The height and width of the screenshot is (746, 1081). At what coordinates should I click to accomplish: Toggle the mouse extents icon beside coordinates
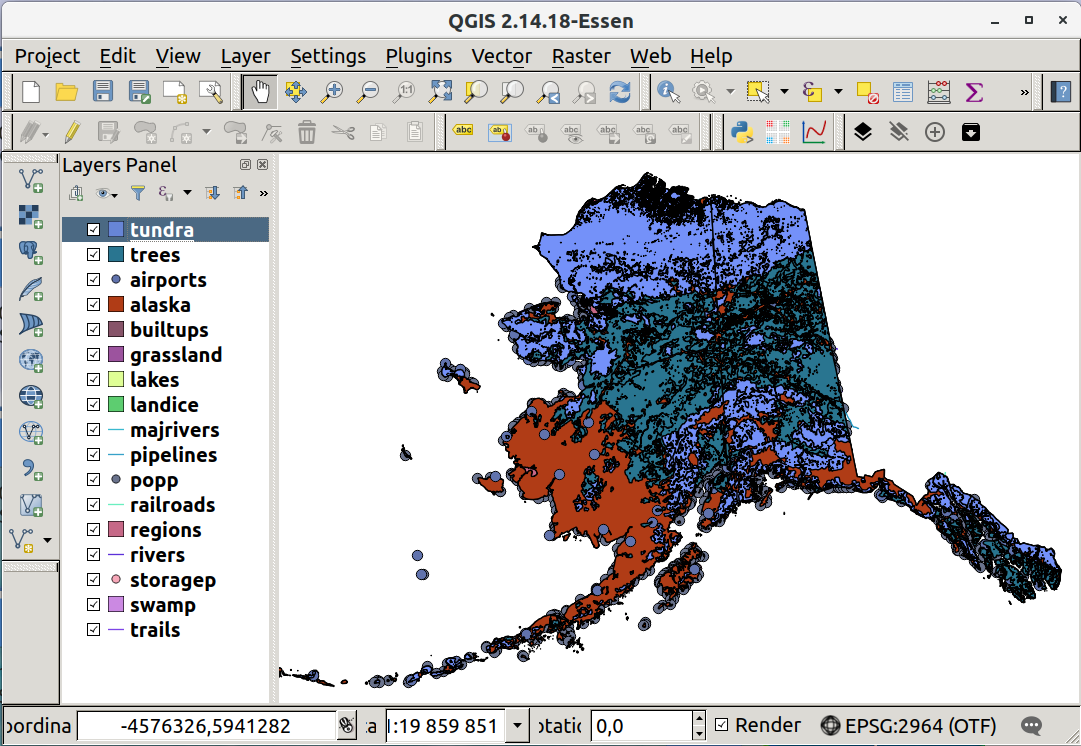pyautogui.click(x=347, y=725)
